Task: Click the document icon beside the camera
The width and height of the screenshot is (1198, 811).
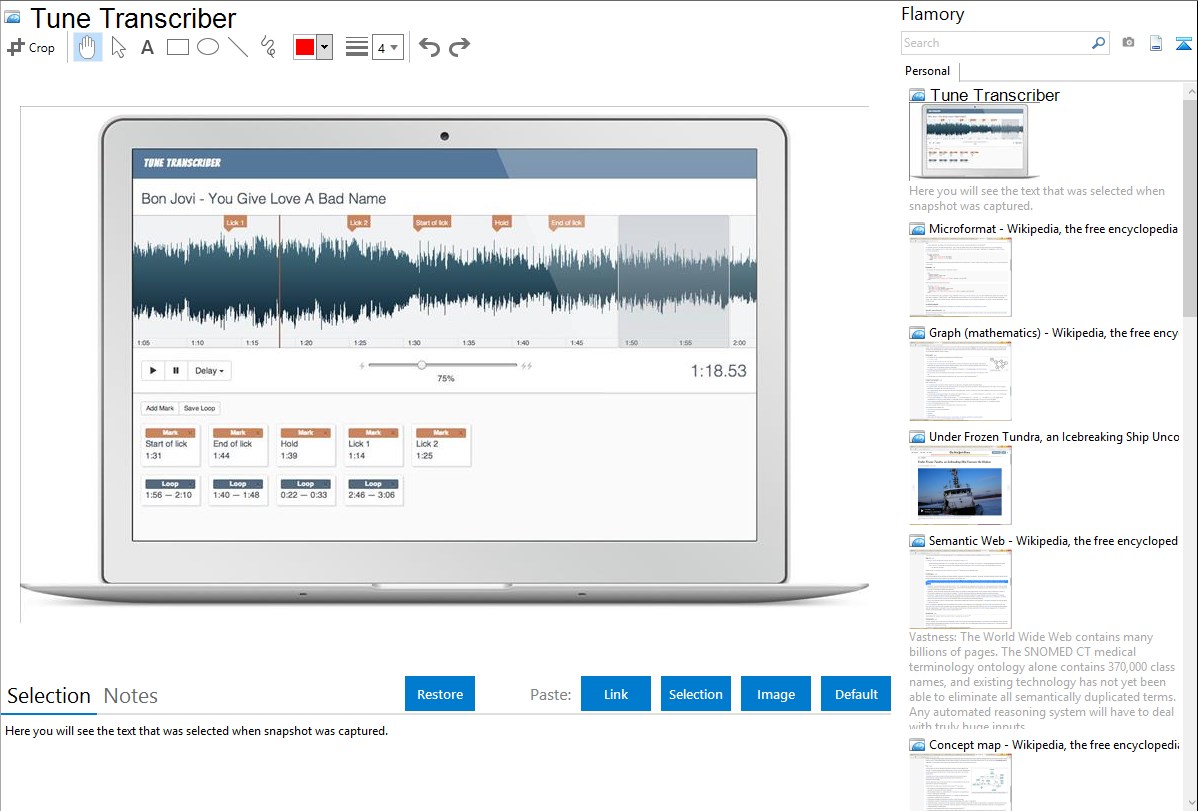Action: point(1156,43)
